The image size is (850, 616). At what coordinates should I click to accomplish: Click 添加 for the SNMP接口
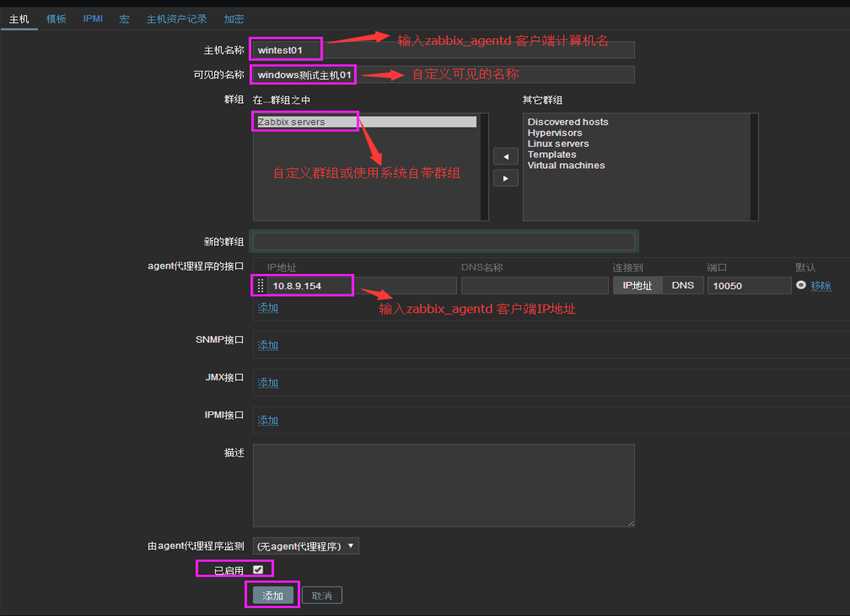pos(268,345)
